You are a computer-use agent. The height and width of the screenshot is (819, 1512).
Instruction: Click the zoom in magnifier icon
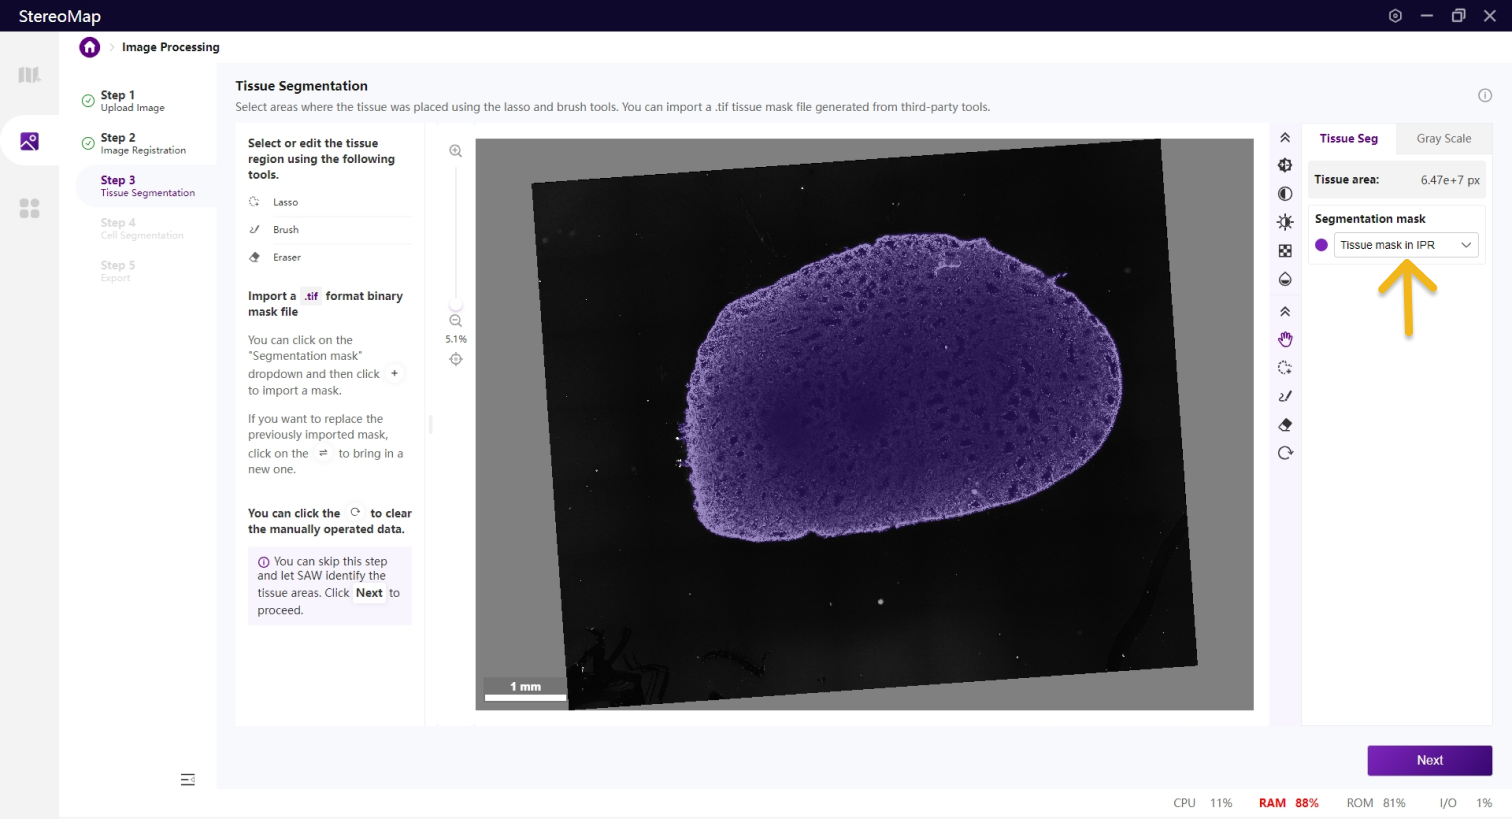point(455,151)
